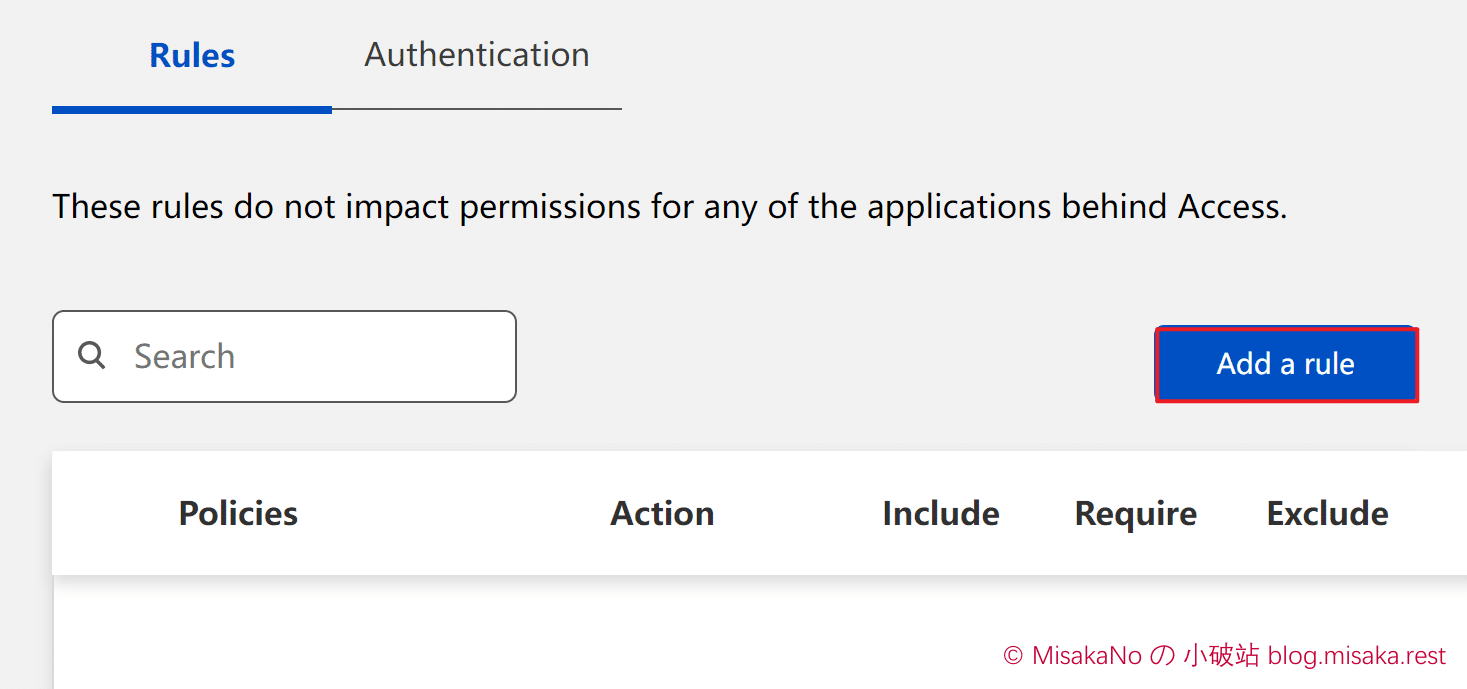Sort by the Action column
Image resolution: width=1467 pixels, height=689 pixels.
coord(661,513)
